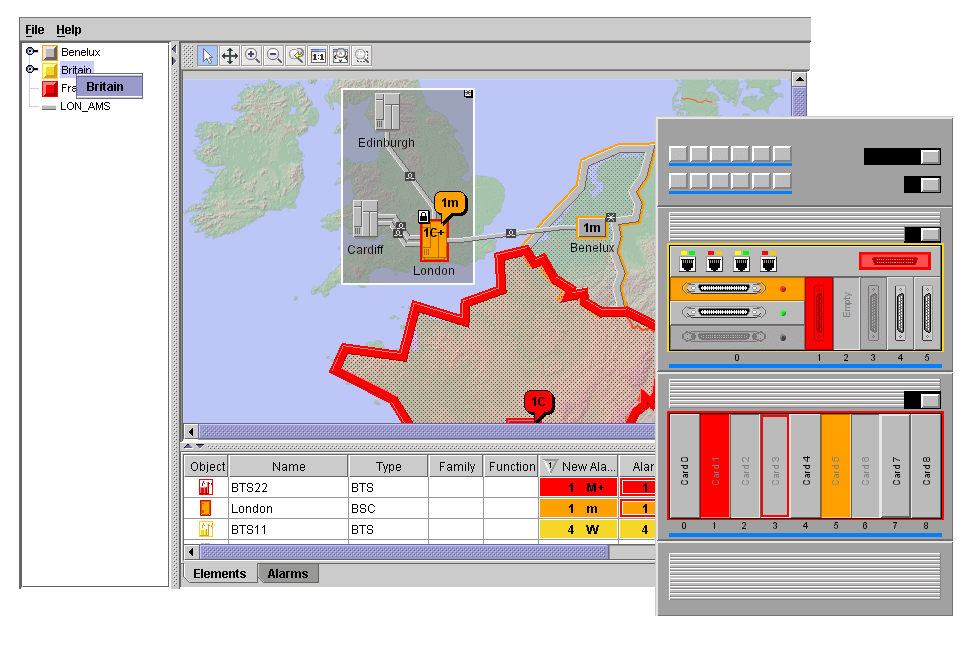Image resolution: width=980 pixels, height=650 pixels.
Task: Click the zoom out magnifier
Action: point(274,56)
